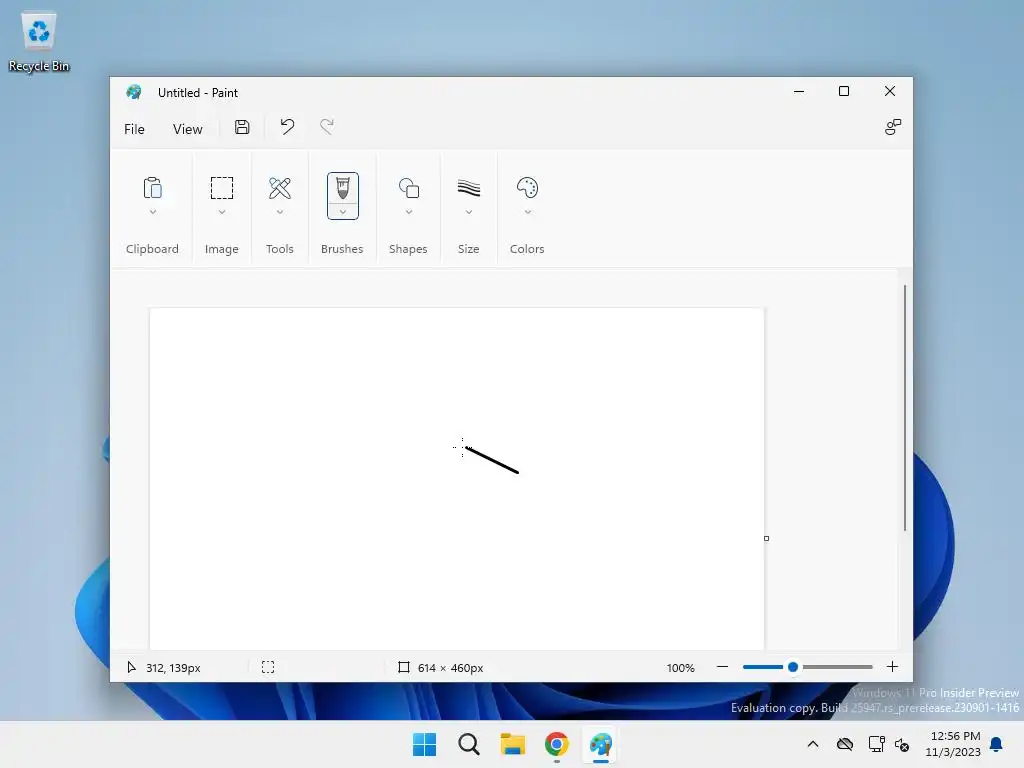Click the zoom slider handle

(793, 667)
